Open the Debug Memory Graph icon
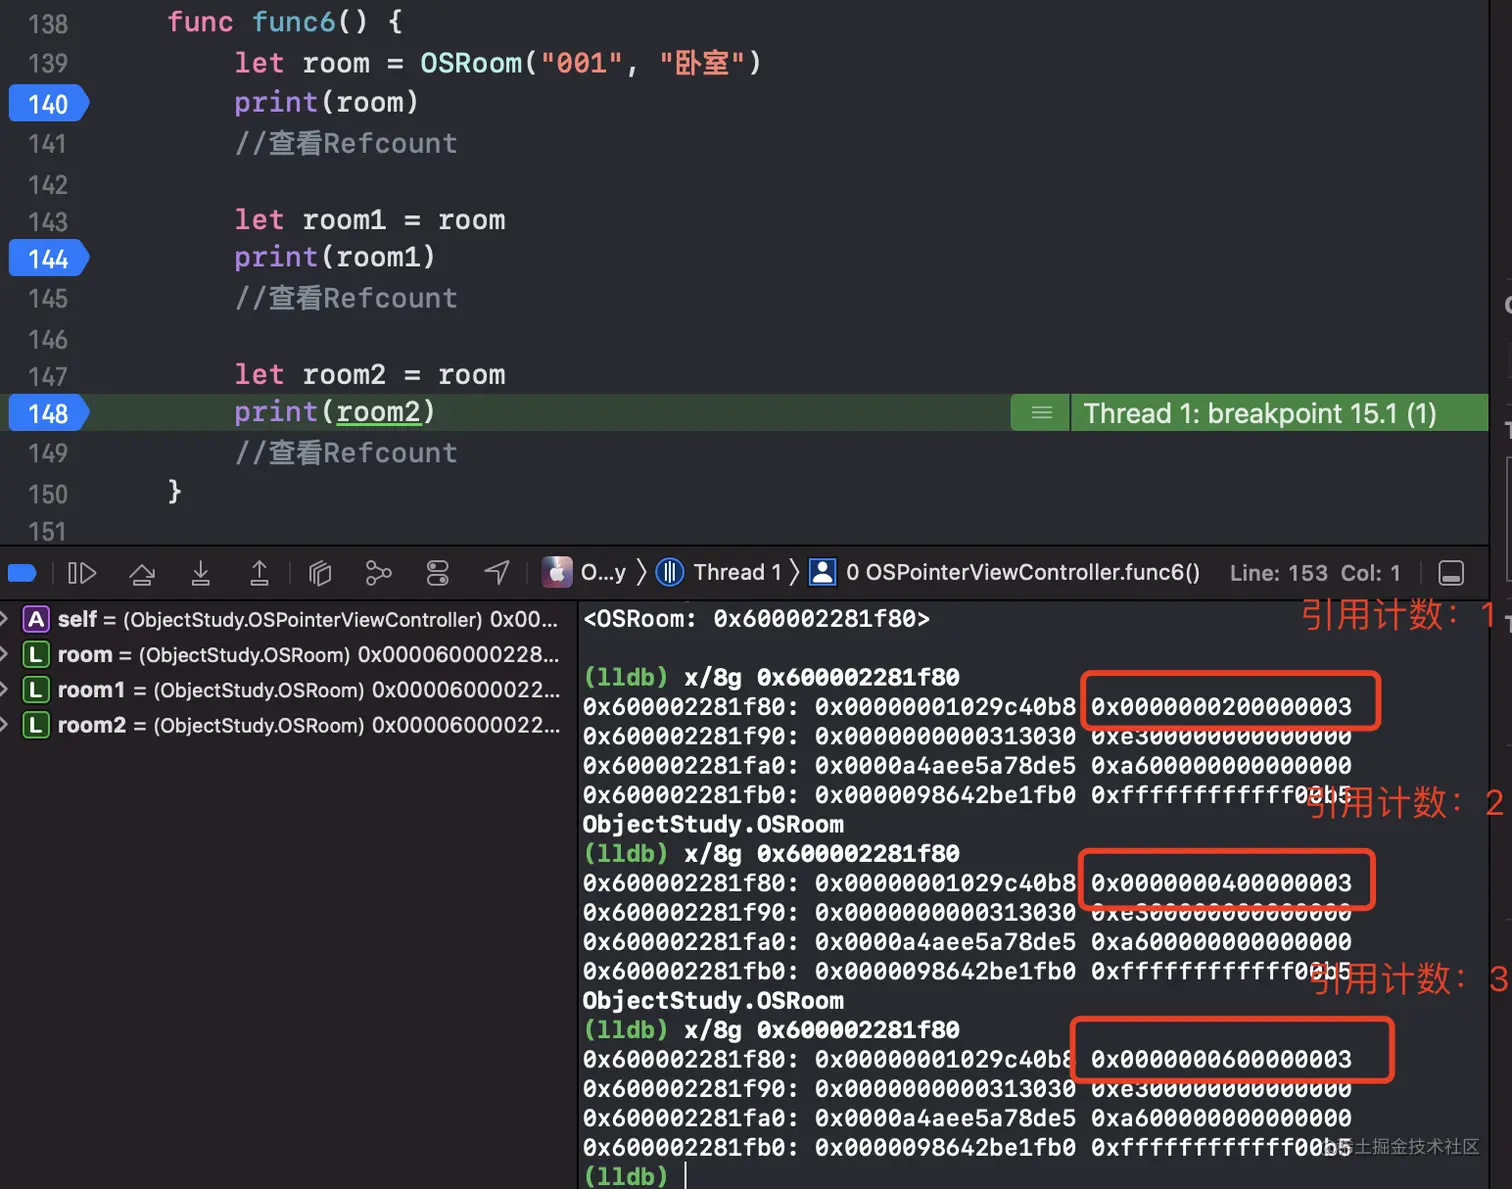 pyautogui.click(x=378, y=573)
